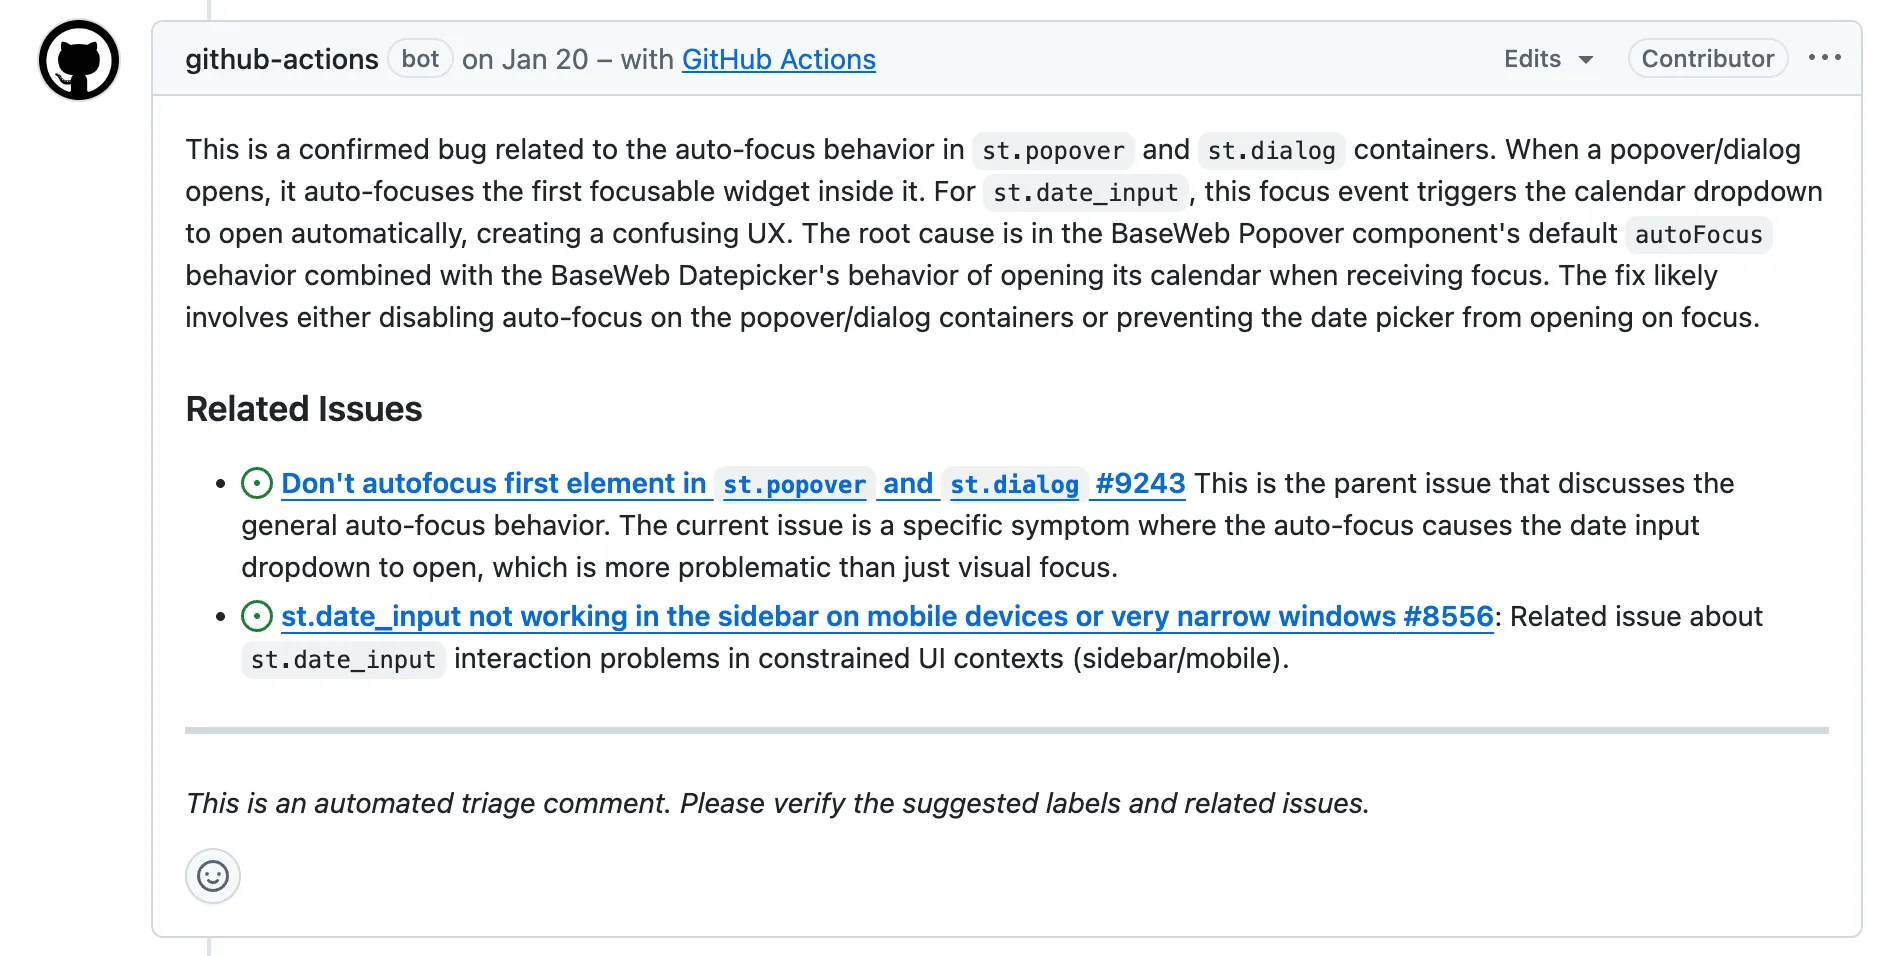The width and height of the screenshot is (1878, 956).
Task: Click the Contributor badge
Action: pos(1707,58)
